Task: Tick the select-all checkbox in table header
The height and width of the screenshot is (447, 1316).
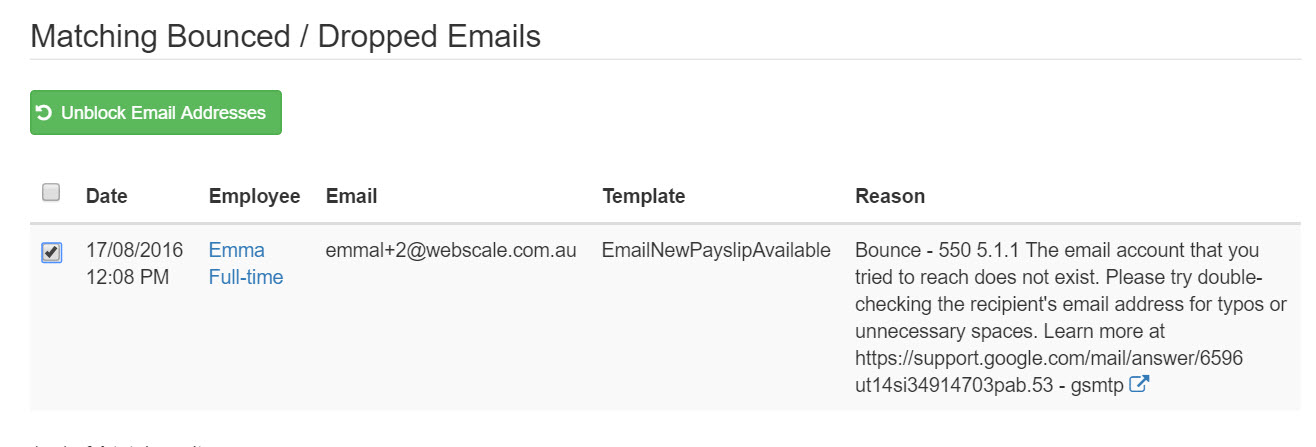Action: pyautogui.click(x=51, y=192)
